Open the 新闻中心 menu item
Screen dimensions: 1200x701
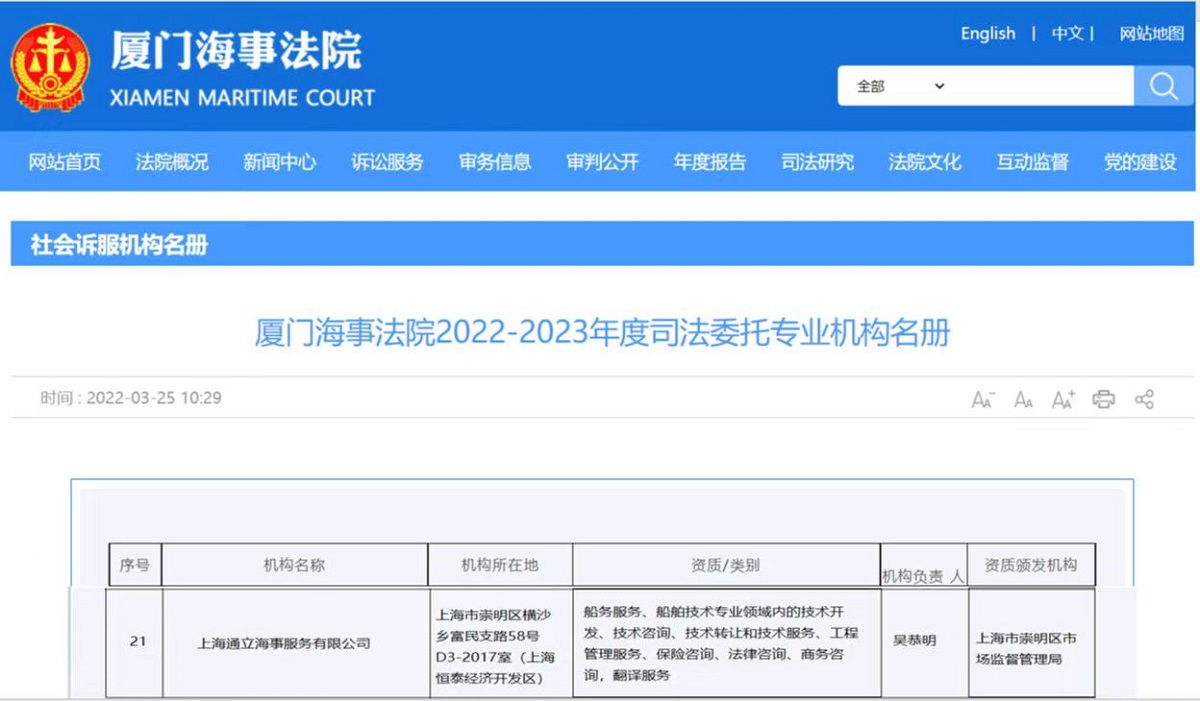click(x=280, y=162)
